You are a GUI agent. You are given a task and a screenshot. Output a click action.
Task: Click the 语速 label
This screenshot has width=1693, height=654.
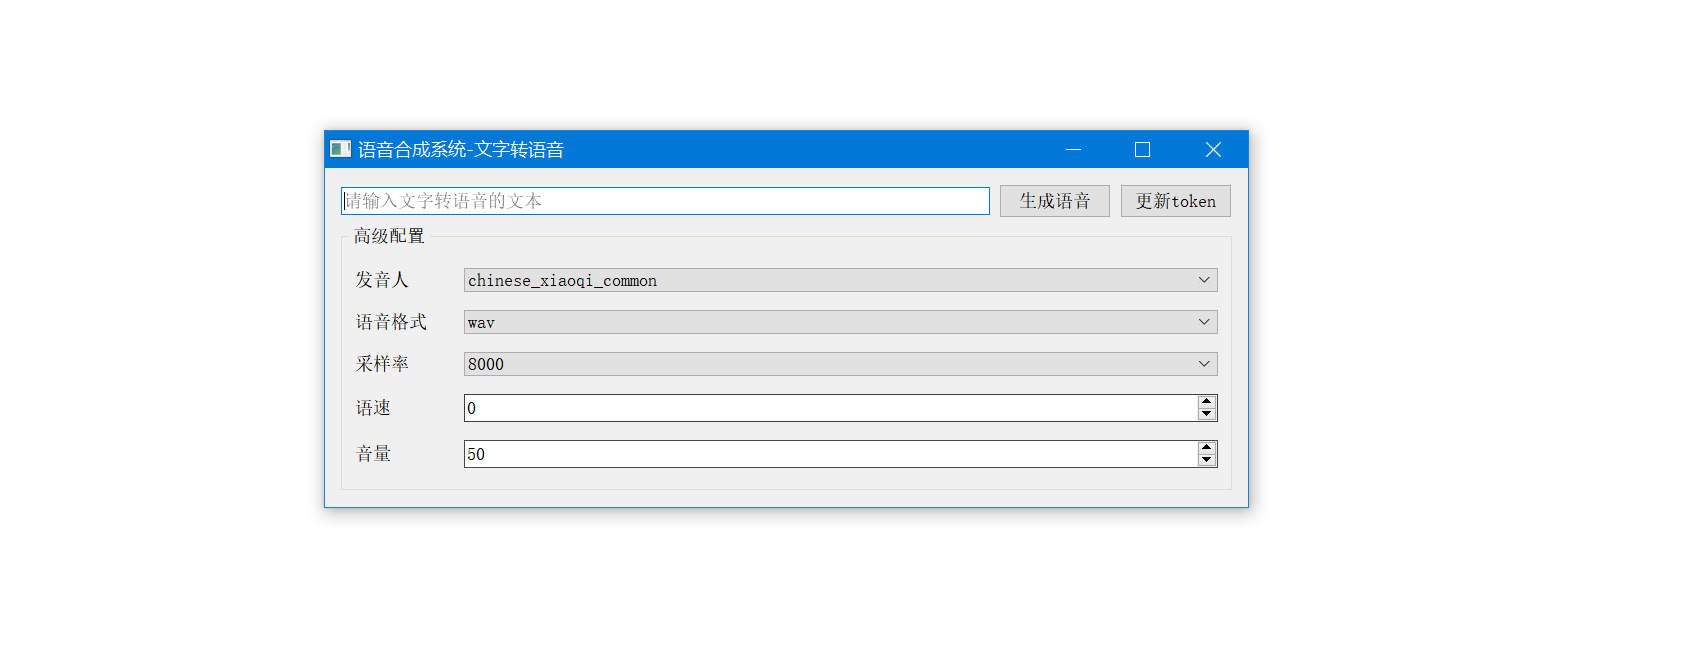[373, 408]
